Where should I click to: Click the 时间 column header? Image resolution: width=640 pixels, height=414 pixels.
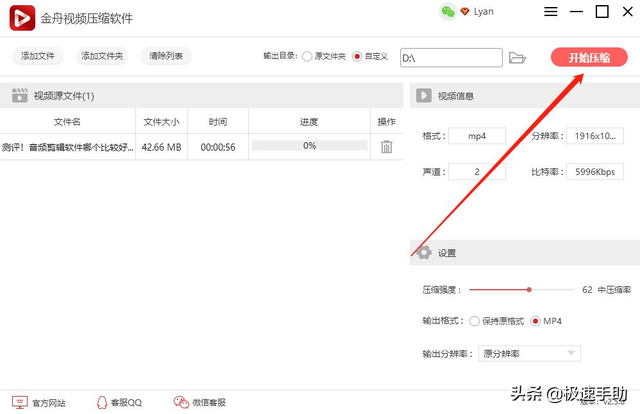(x=218, y=121)
